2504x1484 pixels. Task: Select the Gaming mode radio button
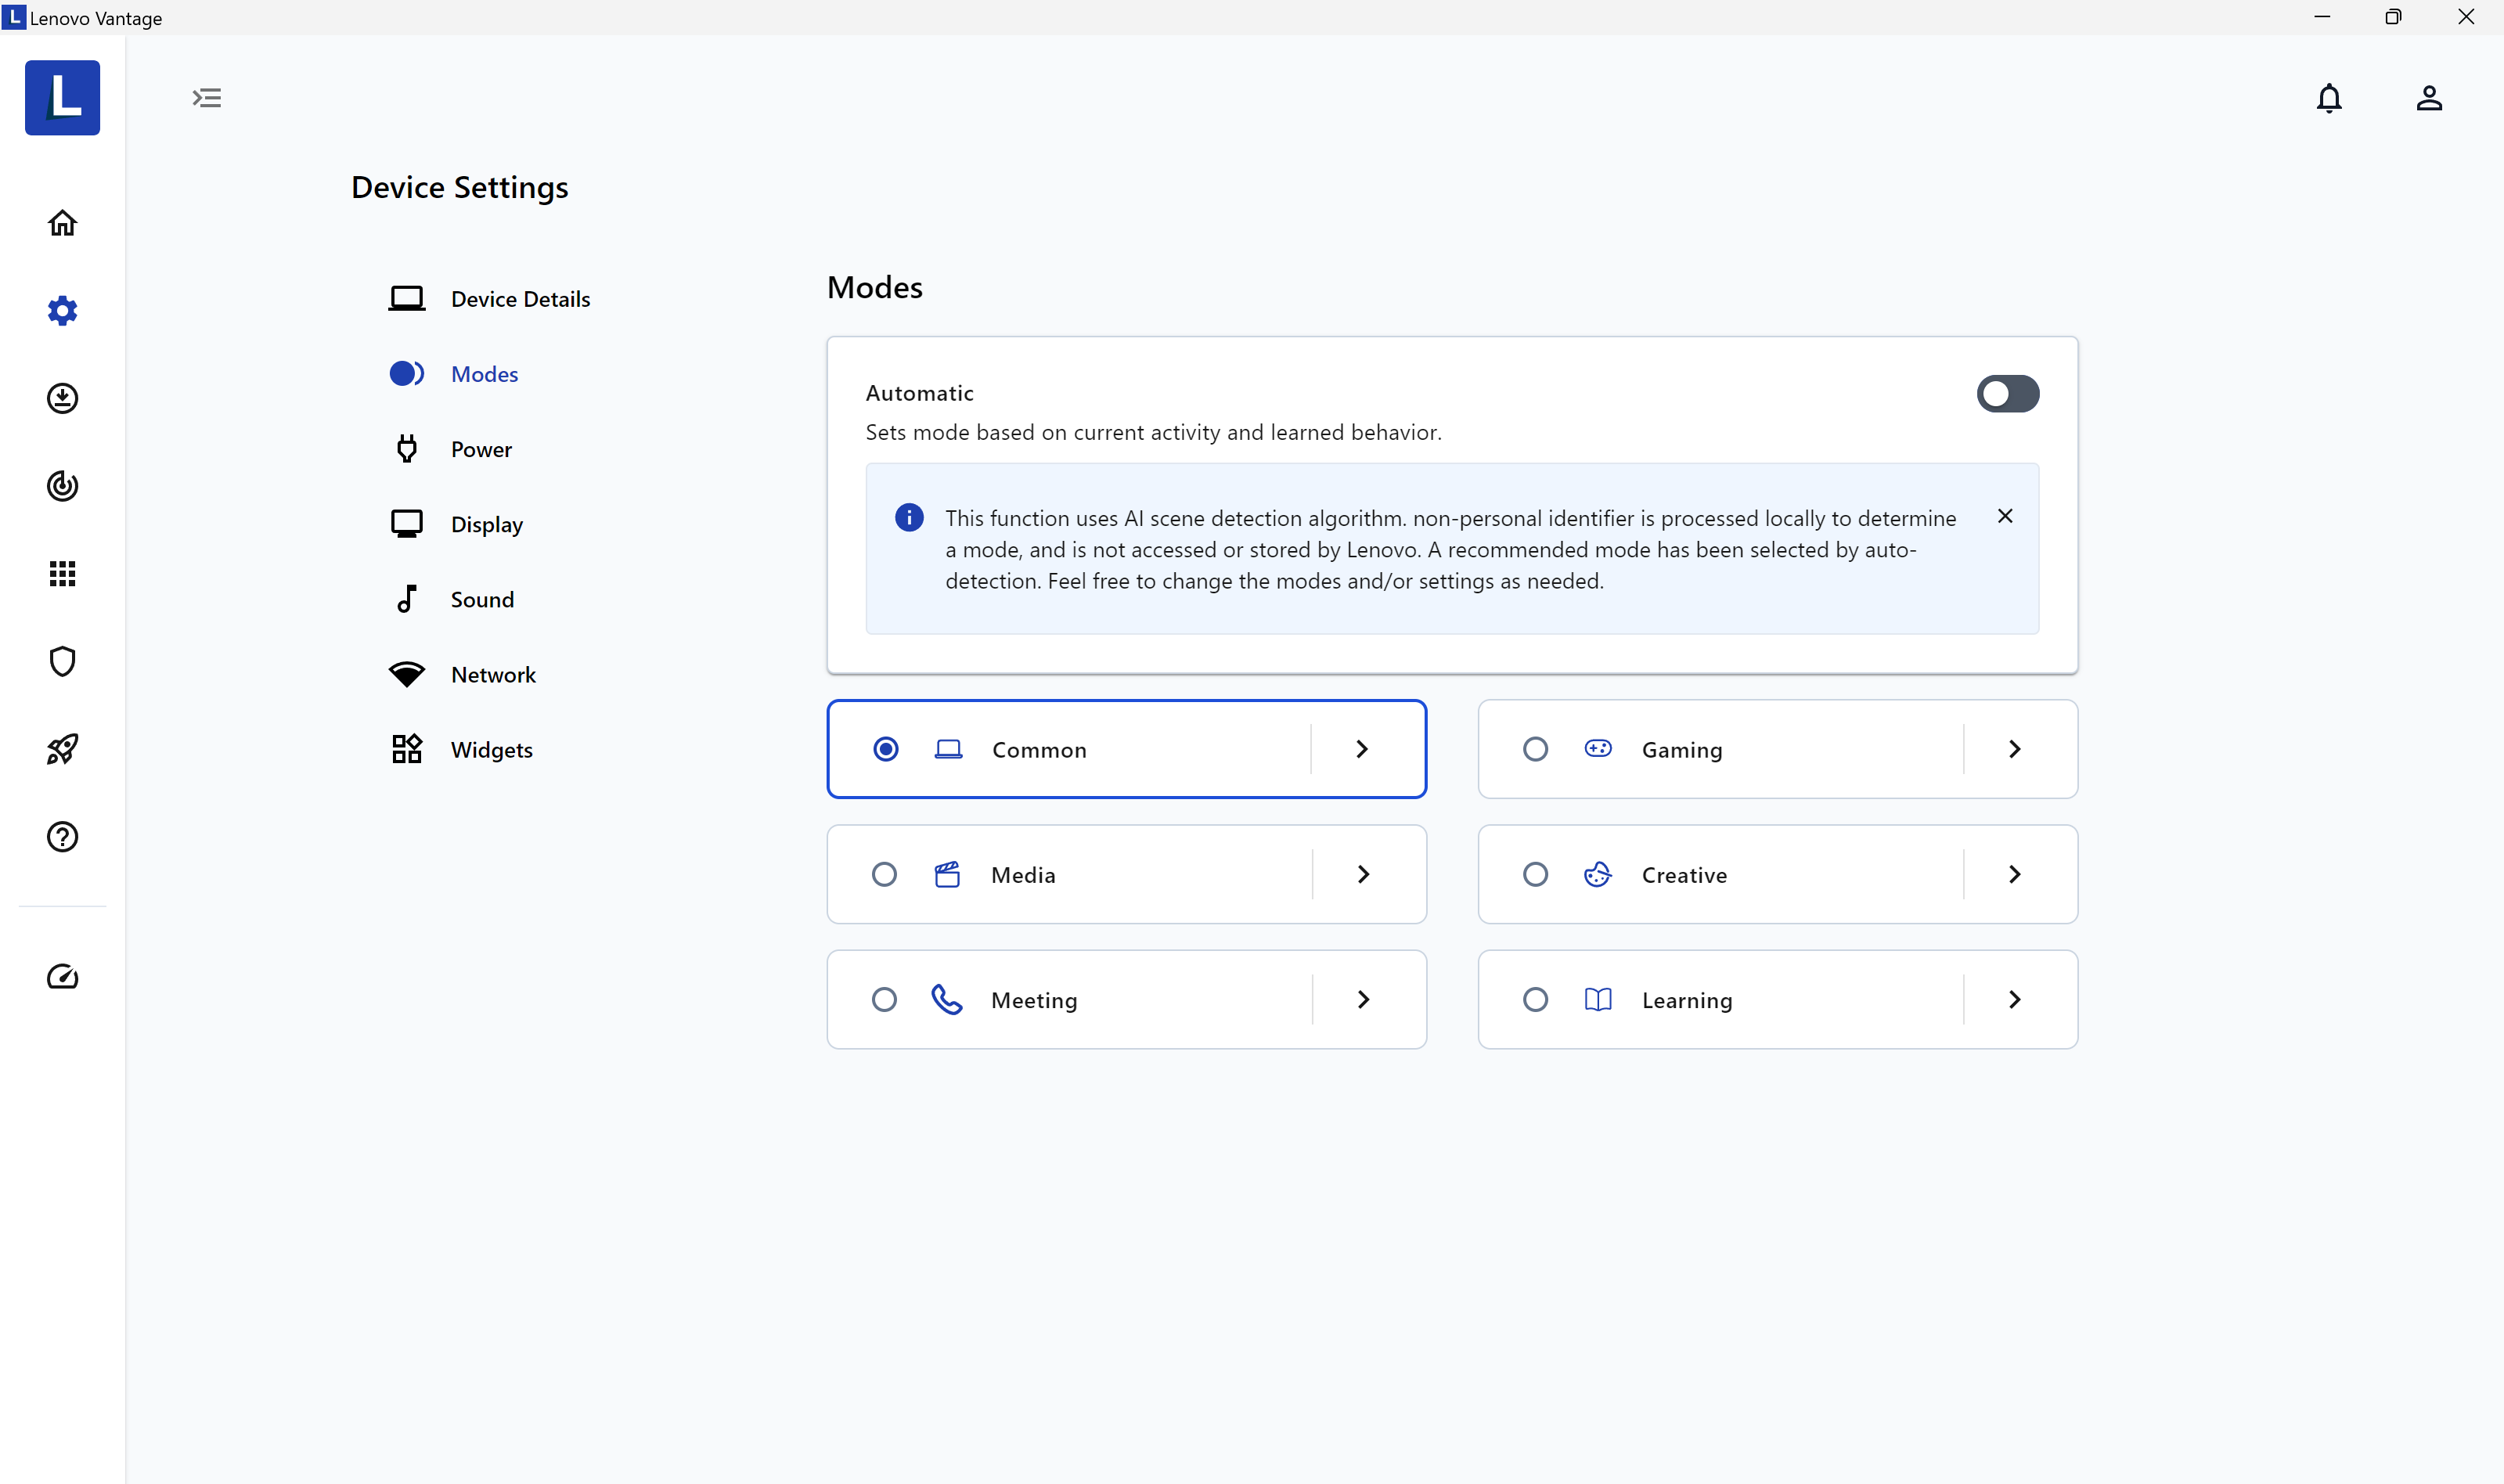coord(1535,749)
